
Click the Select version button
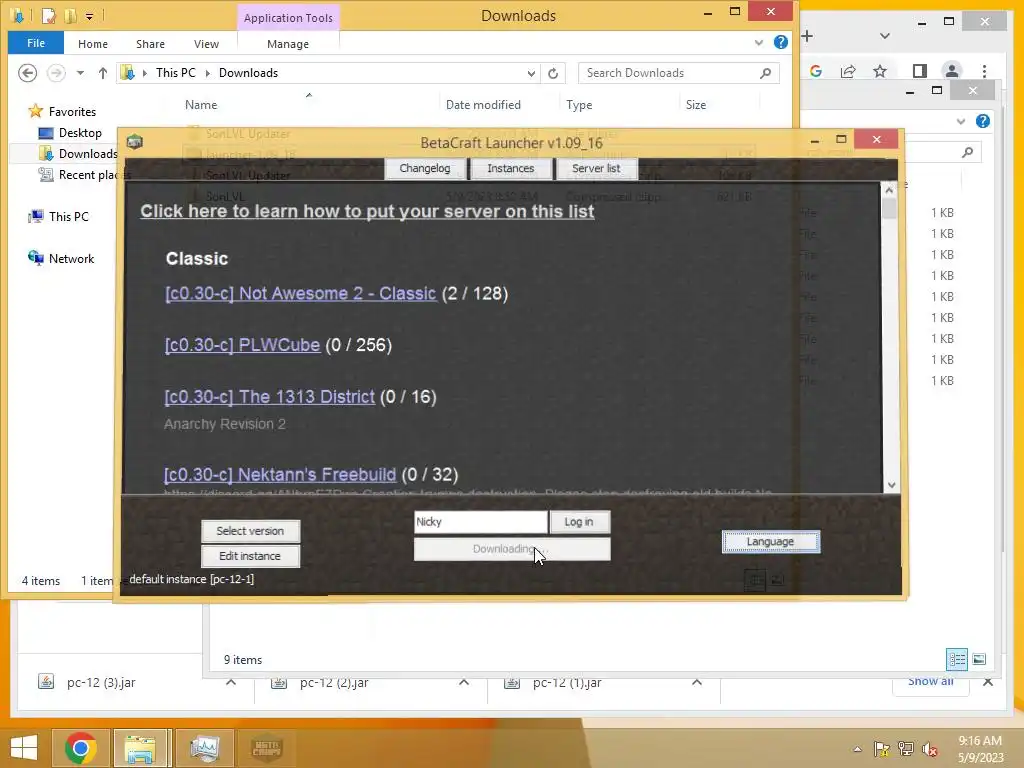(x=251, y=531)
